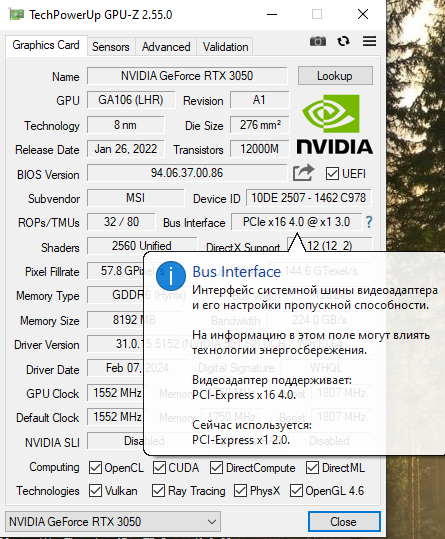
Task: Click the Lookup button
Action: click(x=335, y=76)
